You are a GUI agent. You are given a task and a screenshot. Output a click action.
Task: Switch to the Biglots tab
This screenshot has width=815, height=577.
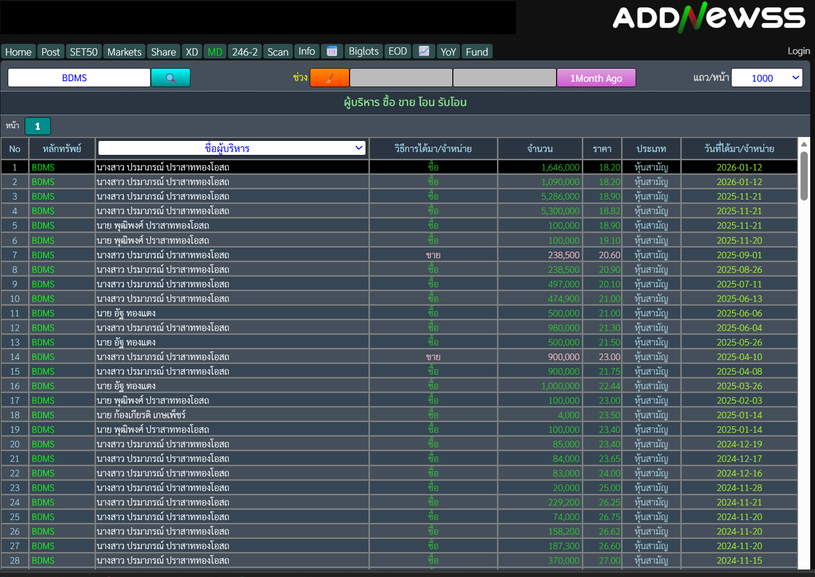pos(364,51)
